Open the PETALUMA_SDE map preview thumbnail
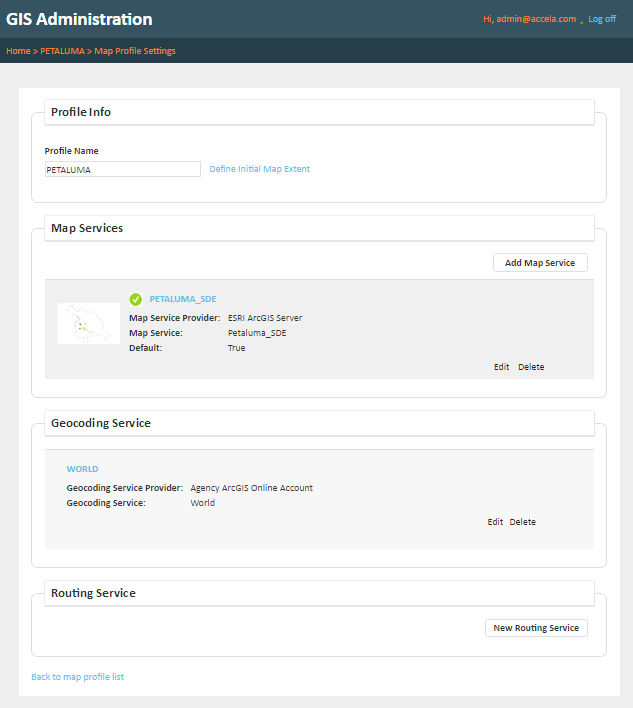The height and width of the screenshot is (708, 633). 88,323
